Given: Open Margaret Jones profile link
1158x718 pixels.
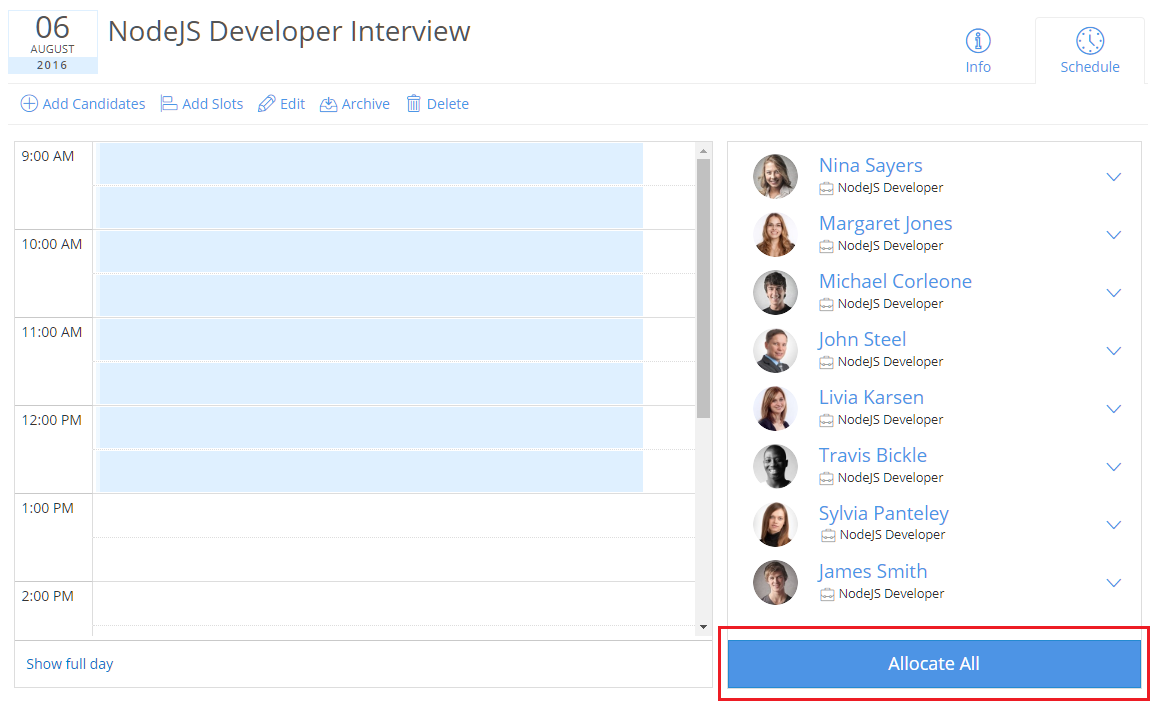Looking at the screenshot, I should tap(885, 223).
